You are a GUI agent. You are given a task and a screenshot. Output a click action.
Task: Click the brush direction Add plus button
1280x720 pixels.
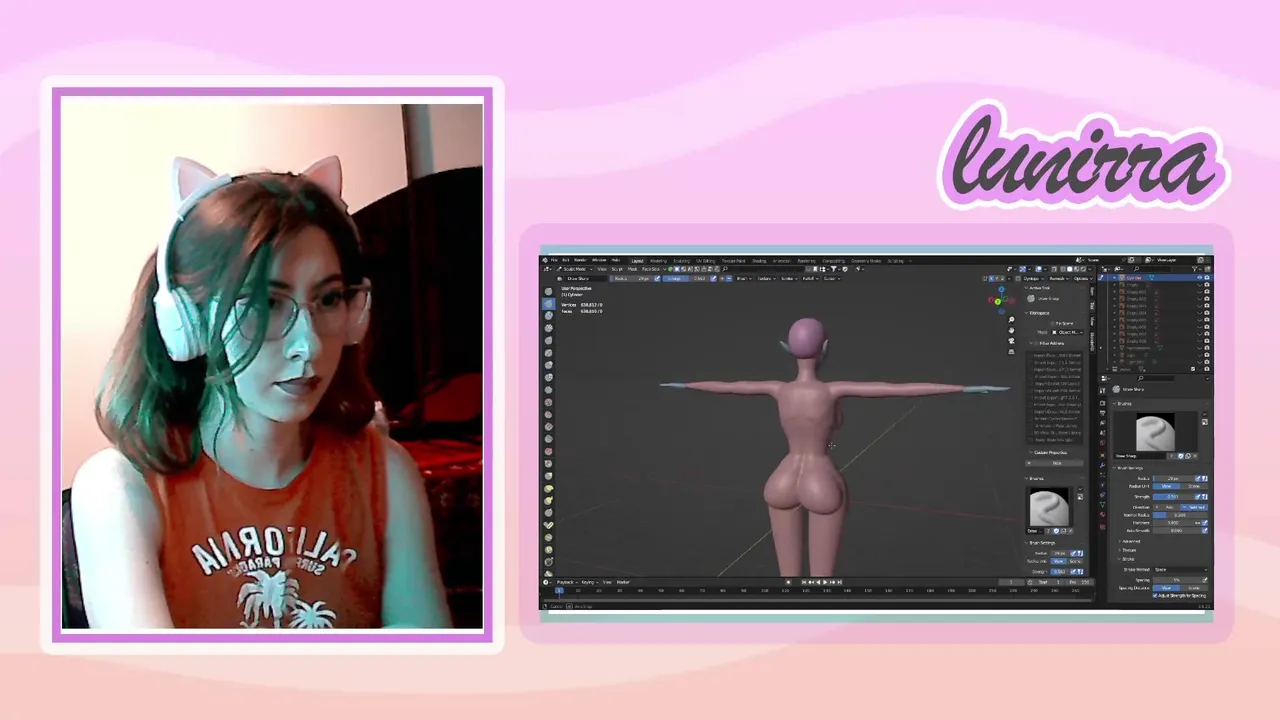[x=722, y=278]
